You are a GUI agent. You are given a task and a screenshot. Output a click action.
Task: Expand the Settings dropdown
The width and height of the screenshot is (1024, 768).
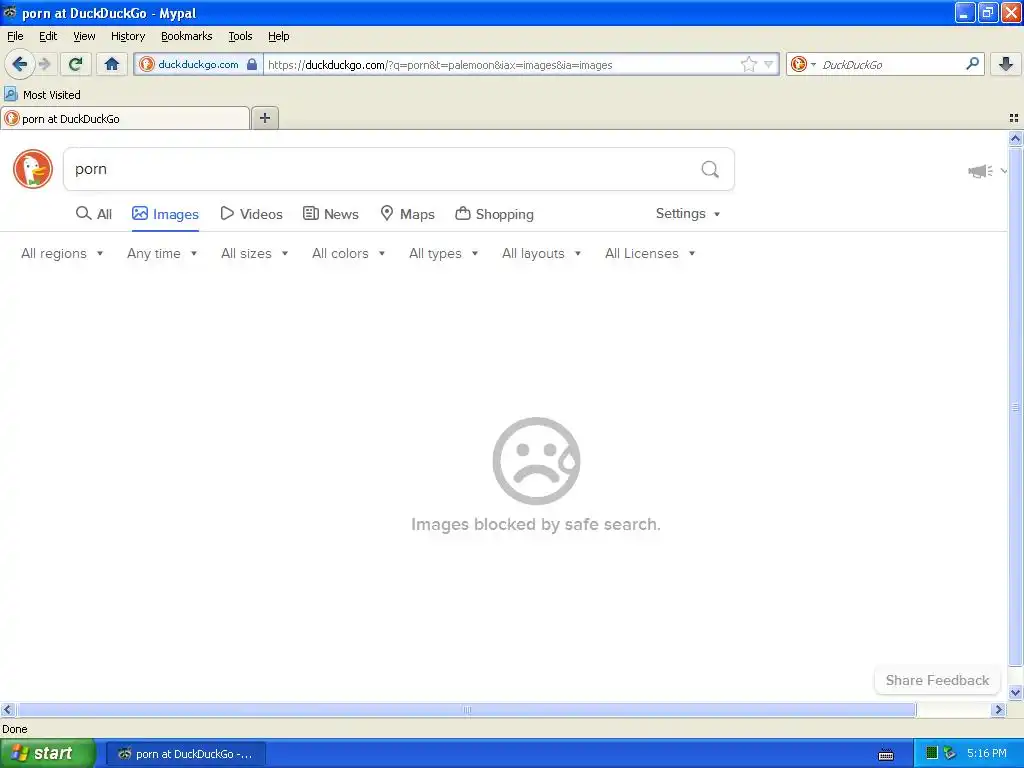(x=688, y=214)
